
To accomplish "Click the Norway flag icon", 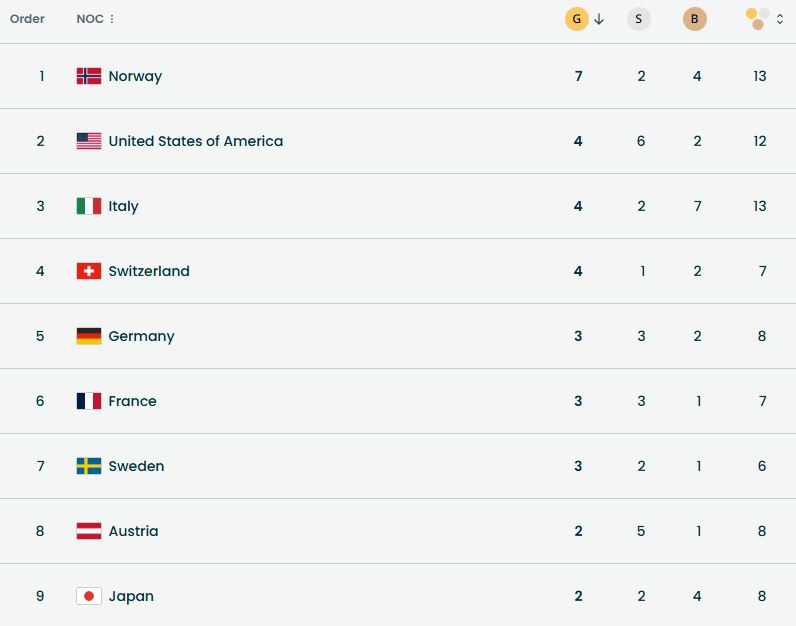I will coord(89,76).
